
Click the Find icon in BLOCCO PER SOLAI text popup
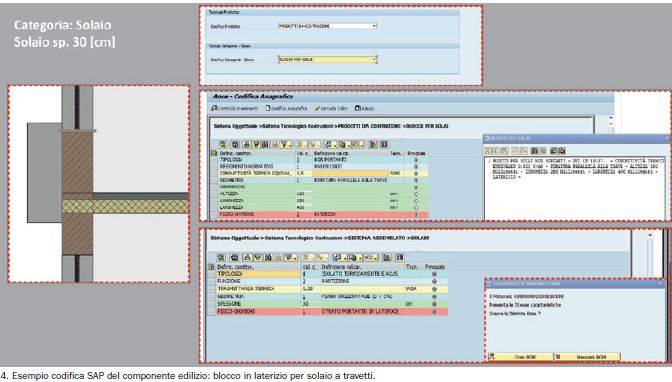coord(534,151)
